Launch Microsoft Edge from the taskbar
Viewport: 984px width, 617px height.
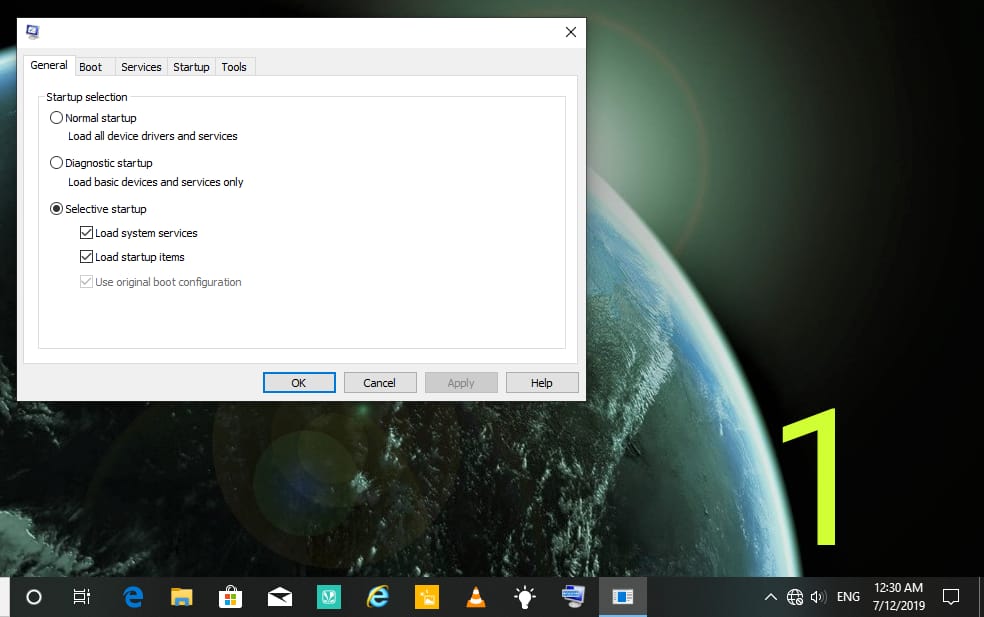132,597
